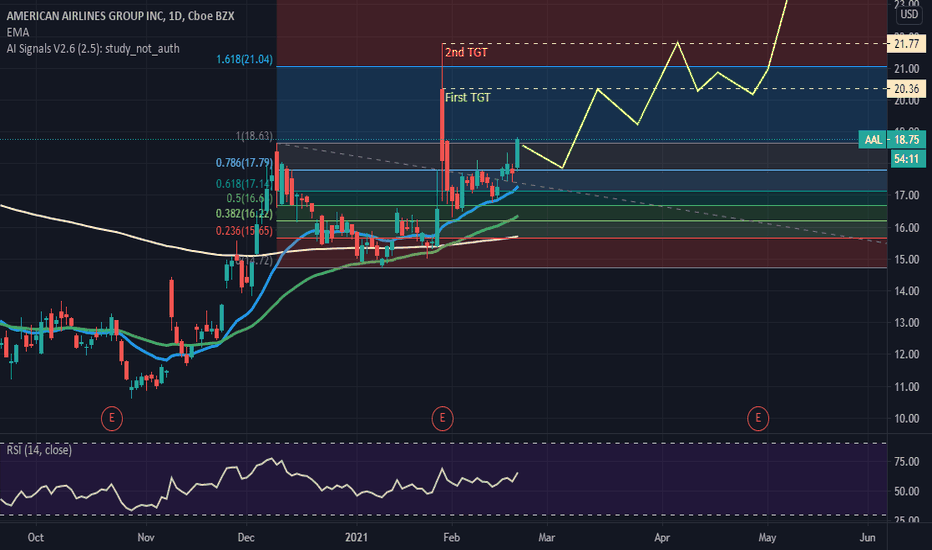This screenshot has height=550, width=932.
Task: Click the Apr date on time axis
Action: click(x=662, y=538)
